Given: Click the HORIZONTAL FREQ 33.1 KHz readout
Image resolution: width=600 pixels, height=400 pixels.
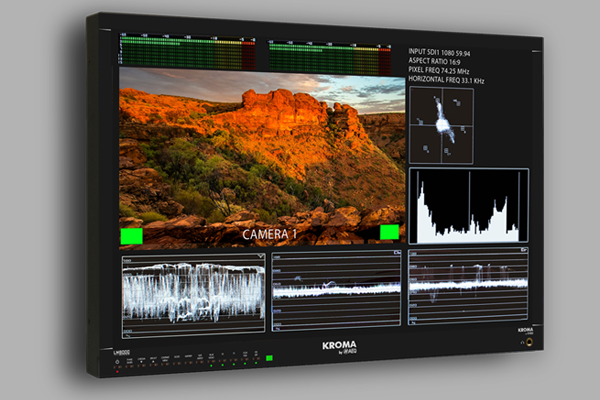Looking at the screenshot, I should pos(458,80).
